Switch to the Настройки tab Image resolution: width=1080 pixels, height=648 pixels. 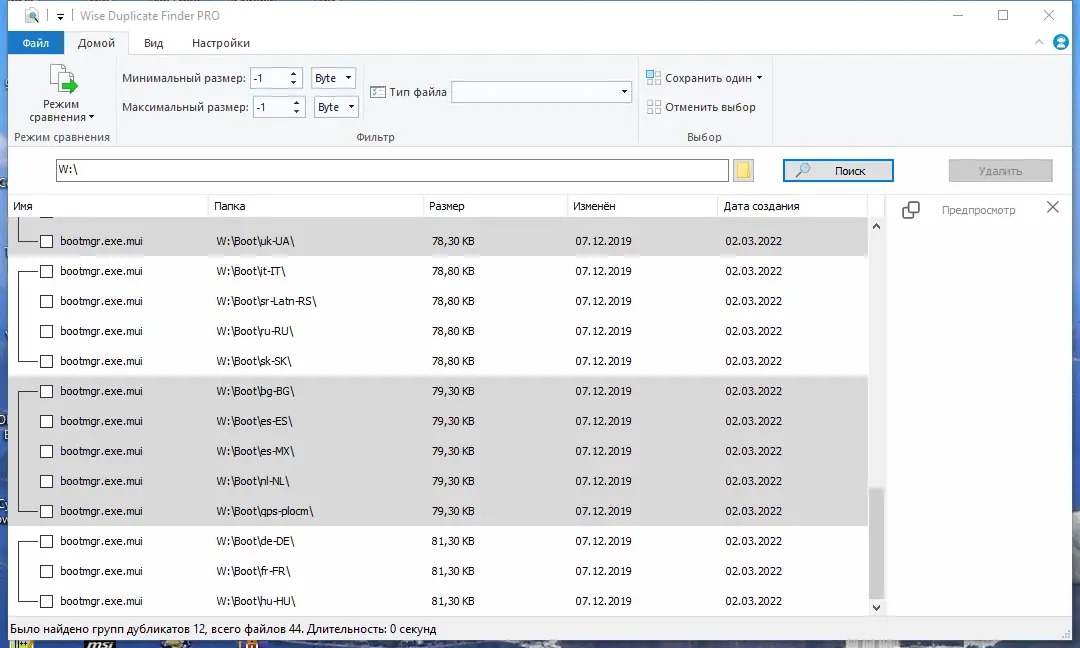click(221, 43)
